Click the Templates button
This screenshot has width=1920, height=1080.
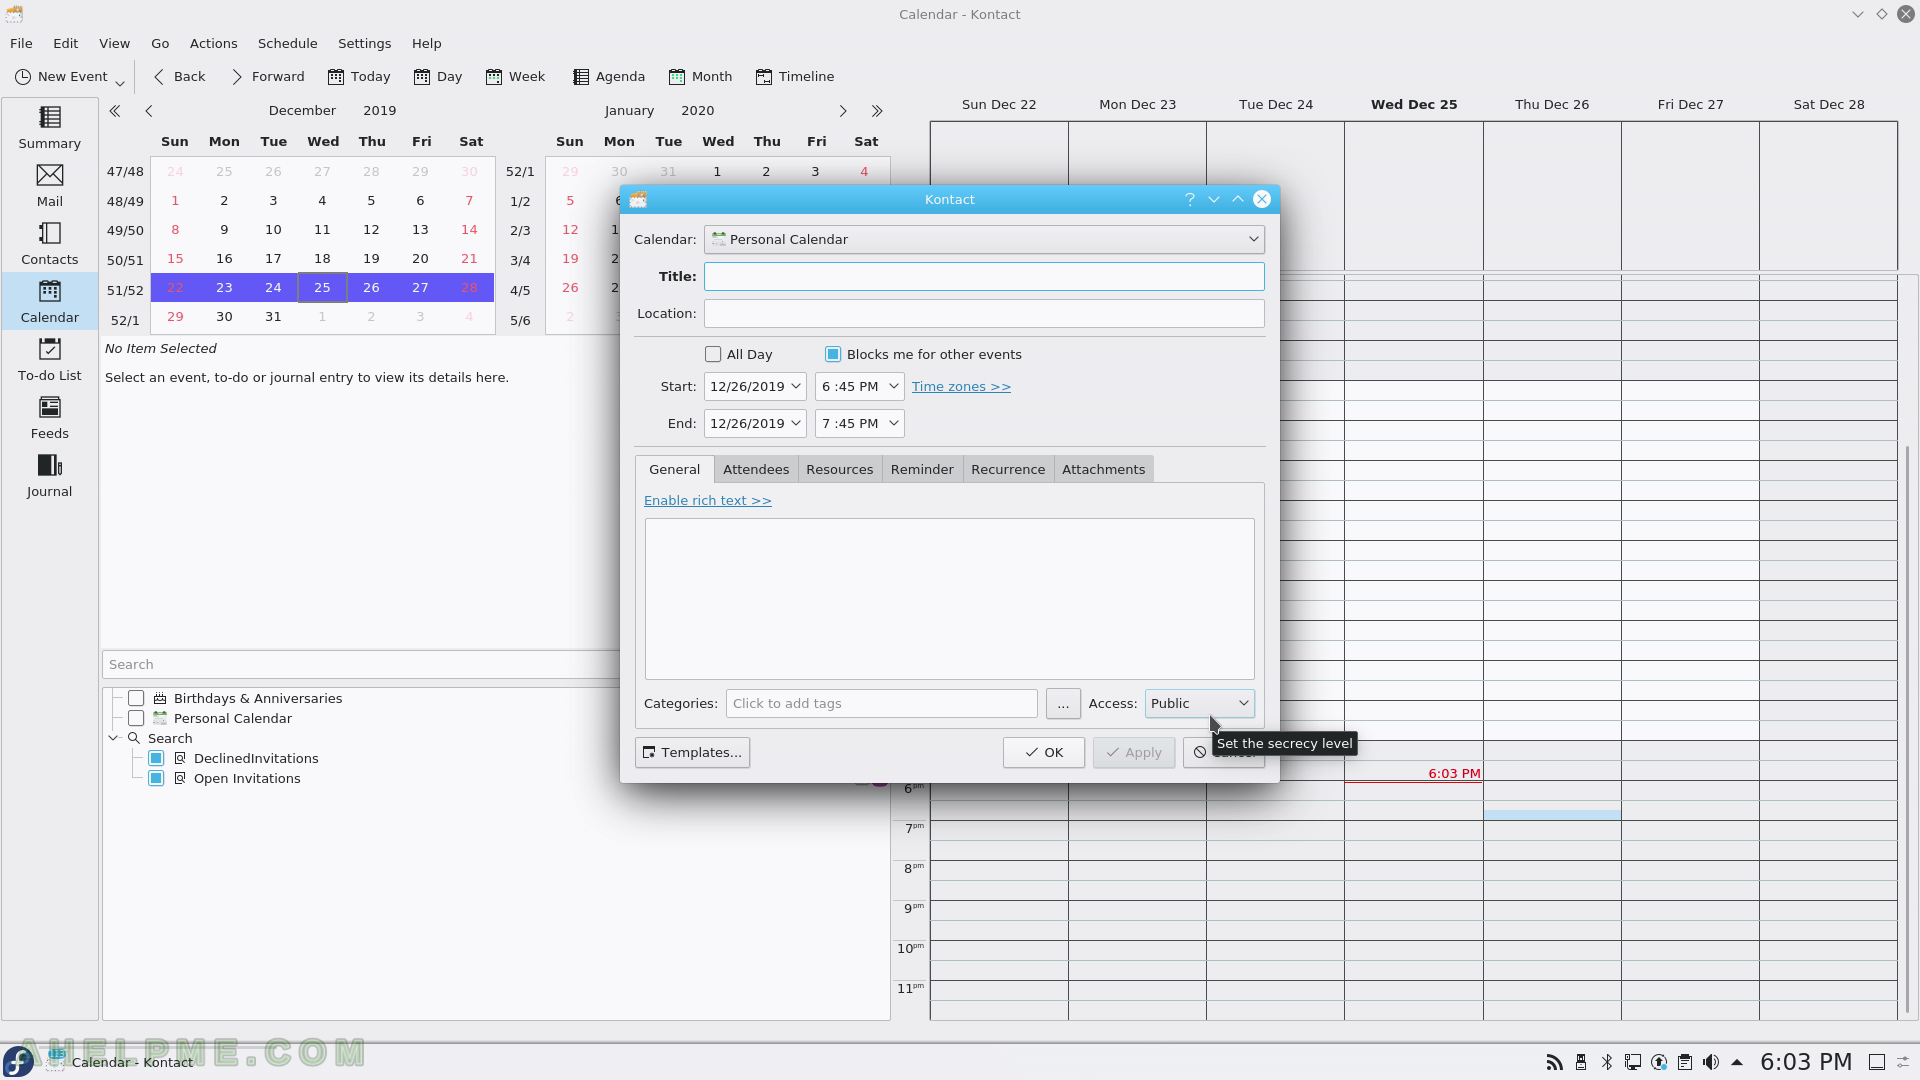[692, 752]
